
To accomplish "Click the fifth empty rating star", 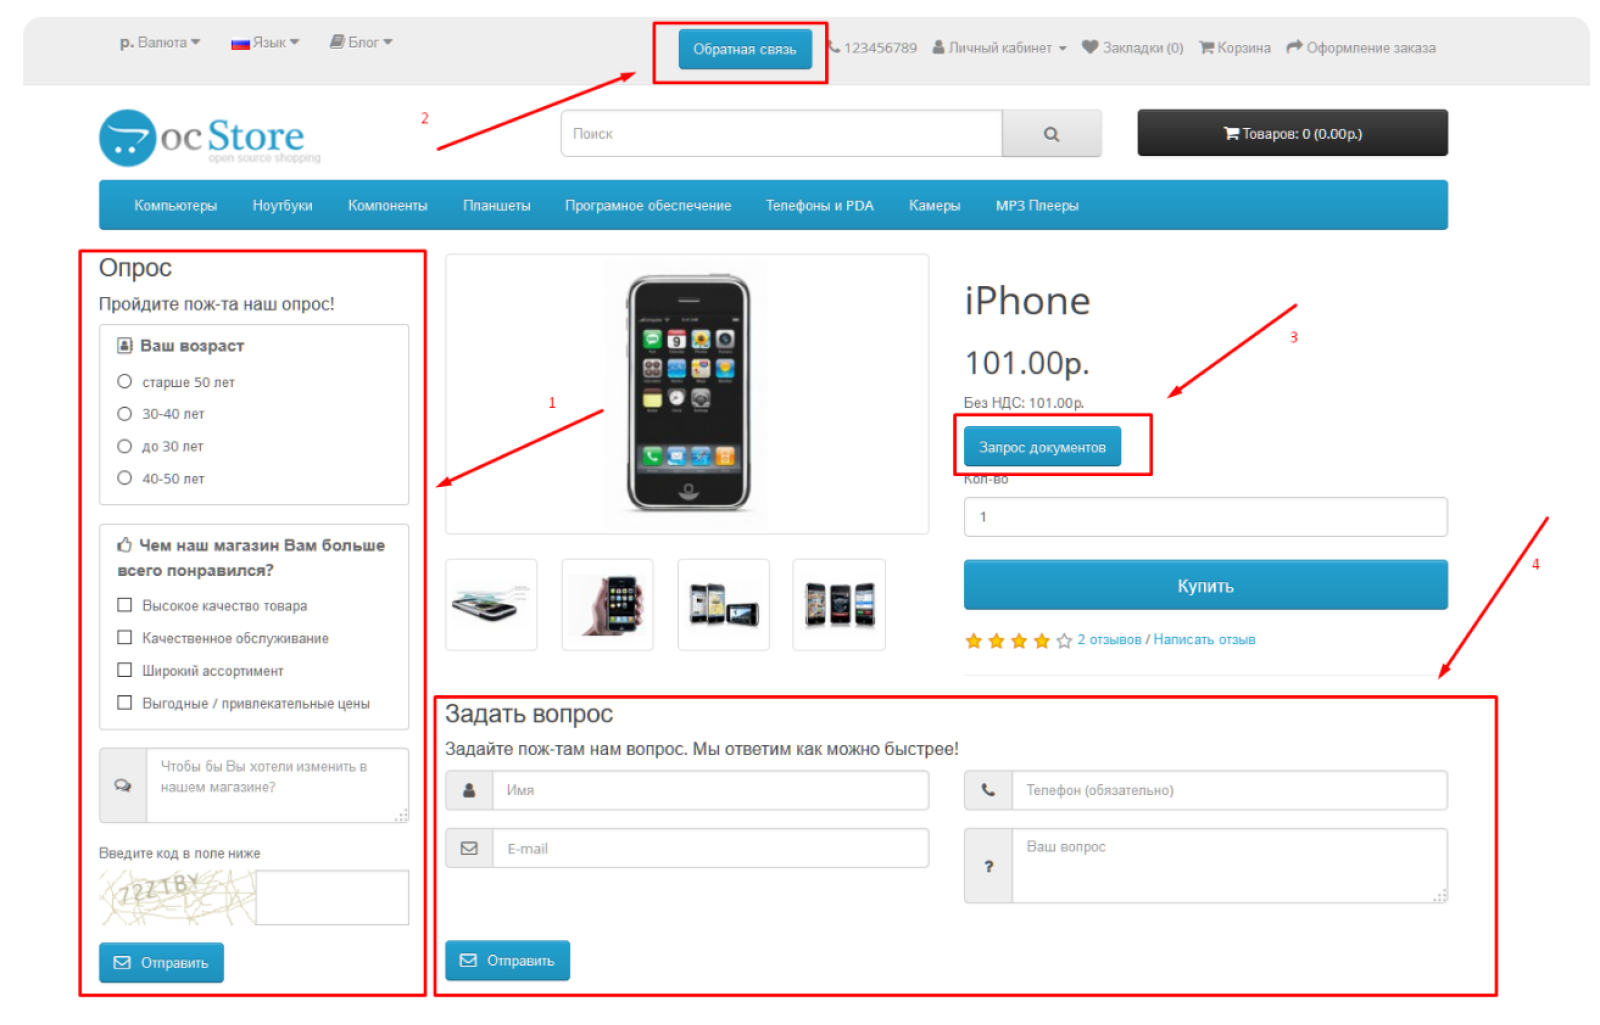I will tap(1064, 641).
